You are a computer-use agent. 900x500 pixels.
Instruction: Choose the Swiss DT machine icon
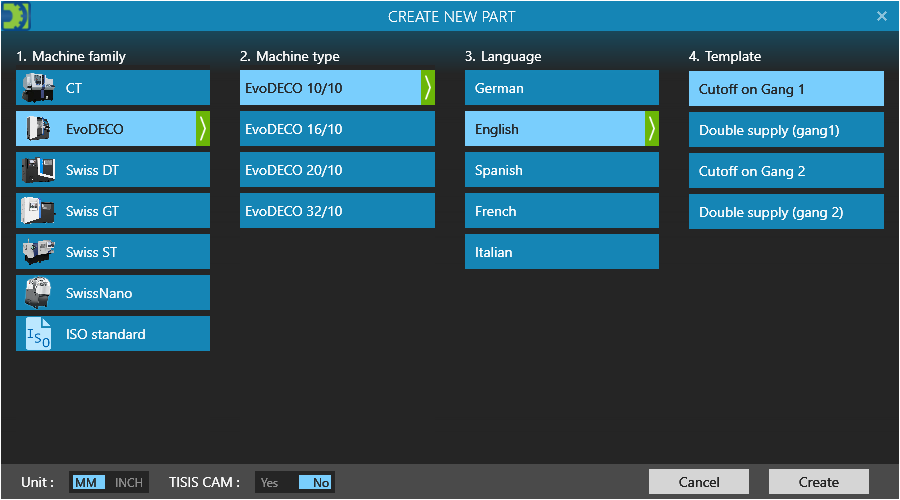coord(39,170)
